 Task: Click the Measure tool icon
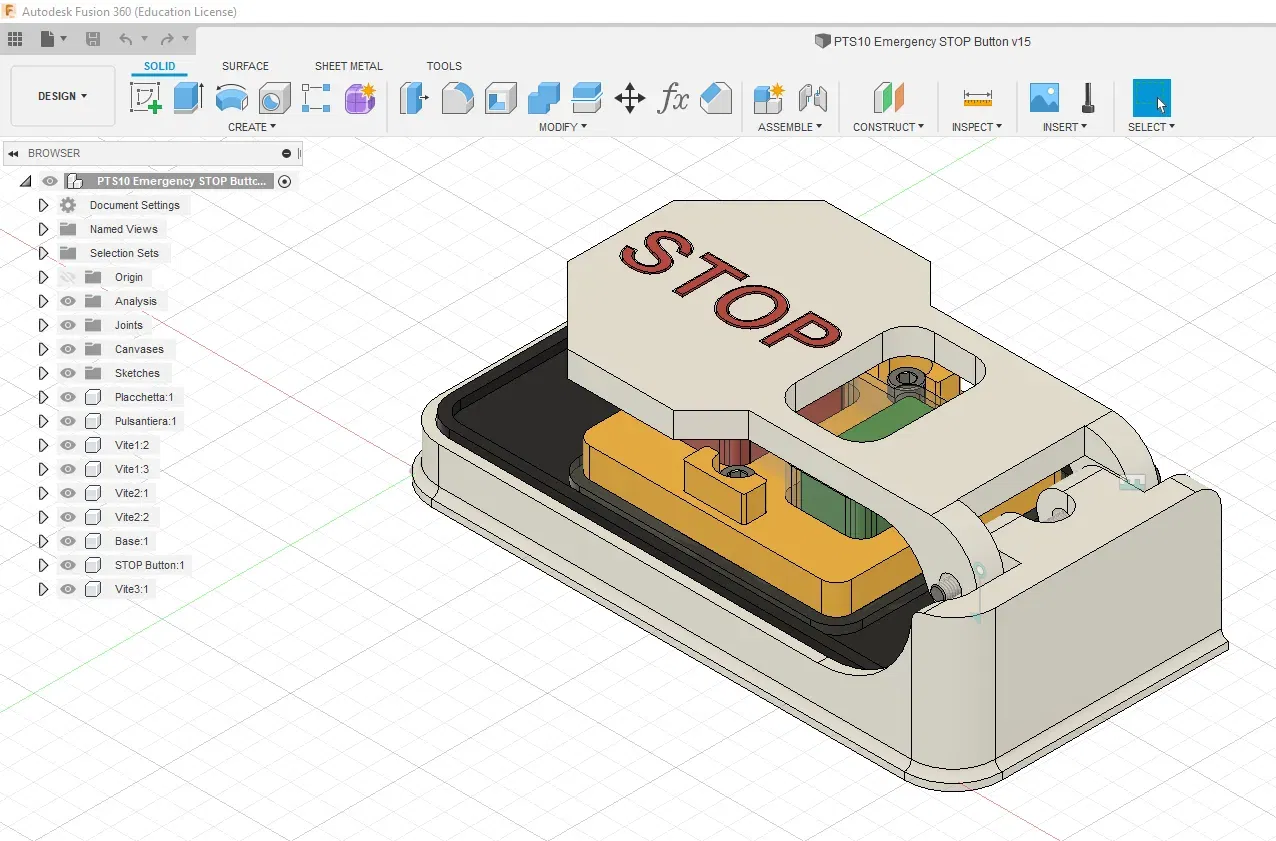click(x=977, y=98)
